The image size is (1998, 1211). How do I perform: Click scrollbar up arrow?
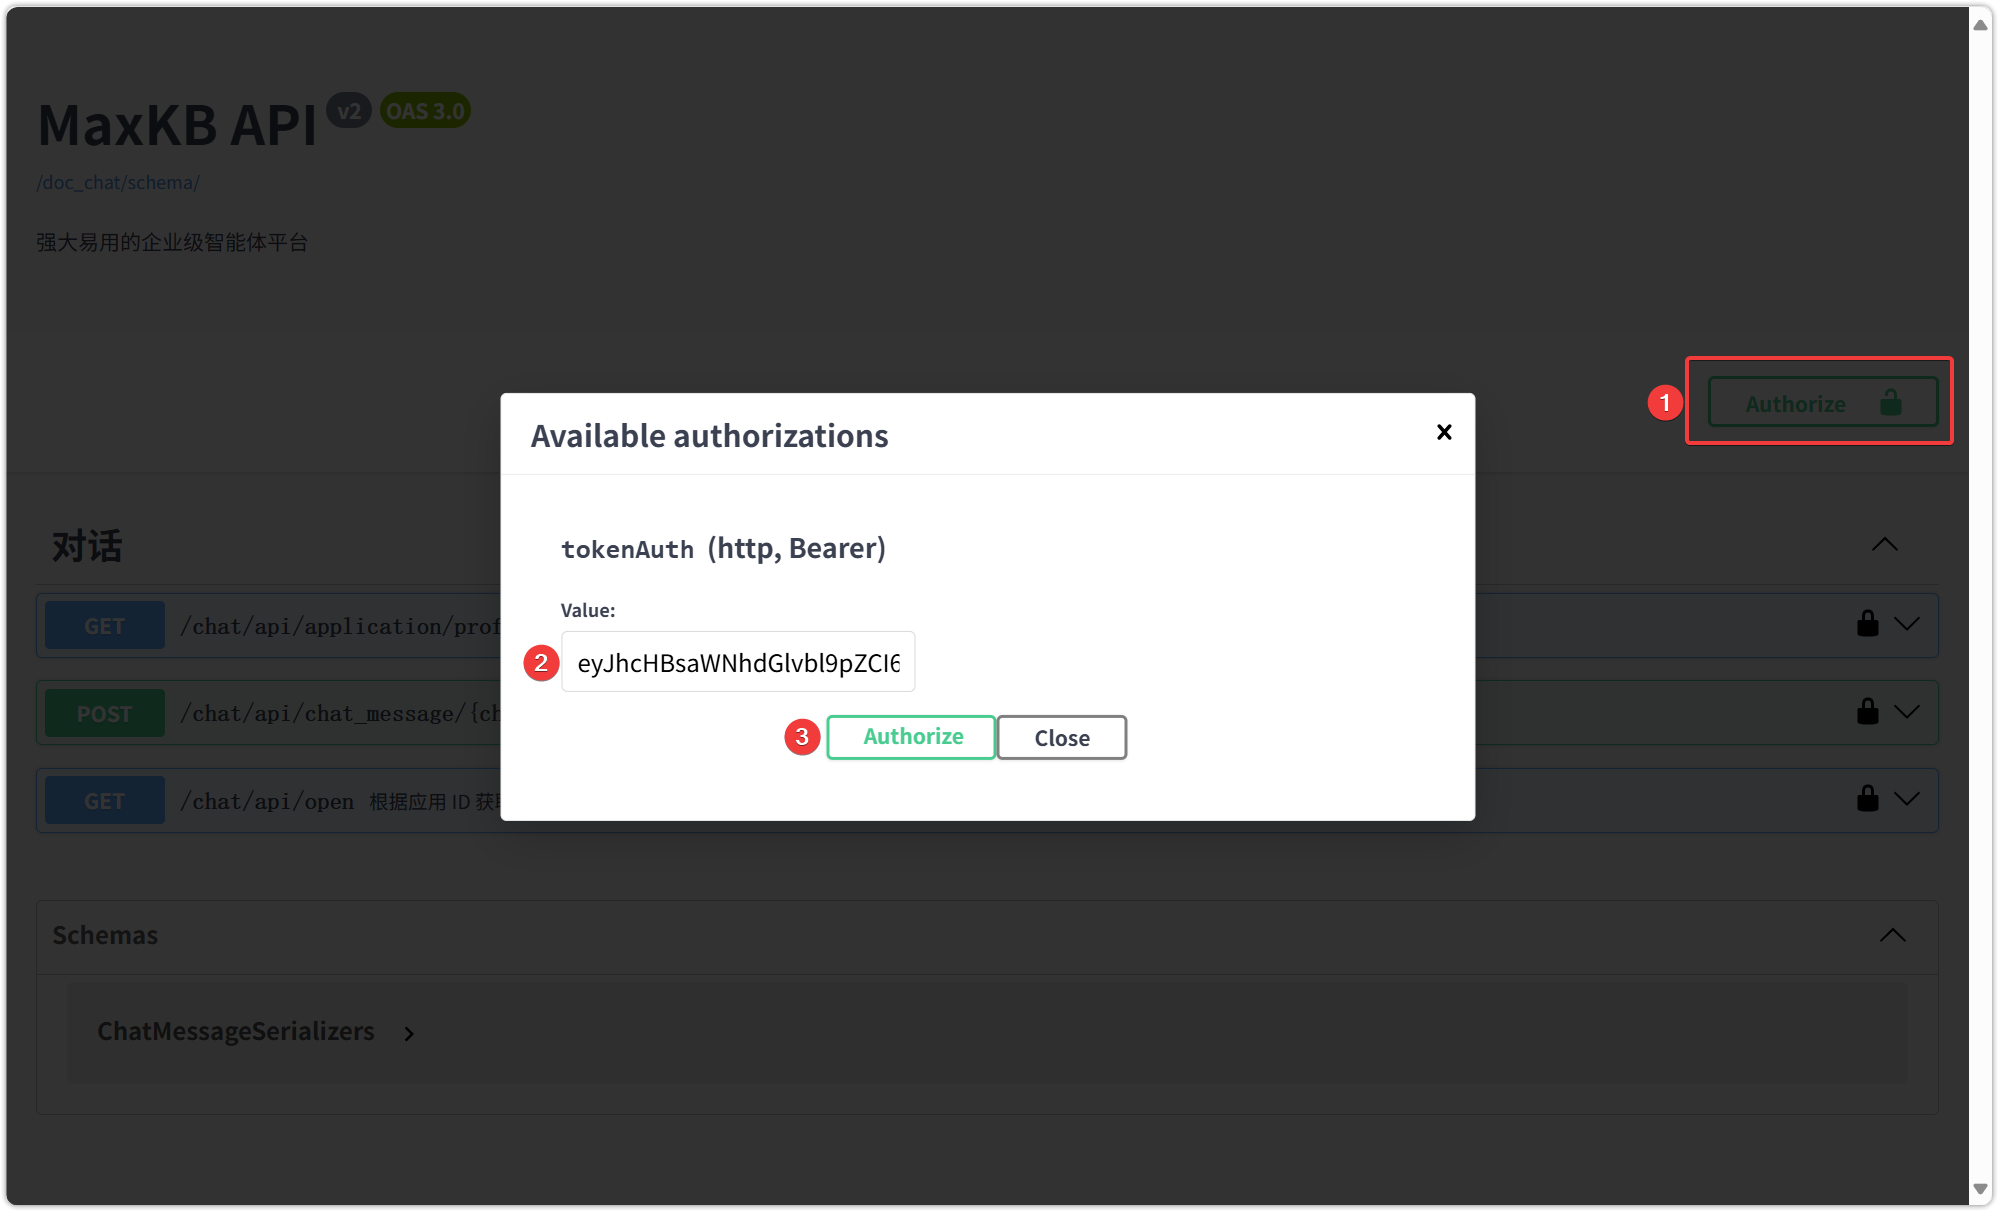(1980, 24)
